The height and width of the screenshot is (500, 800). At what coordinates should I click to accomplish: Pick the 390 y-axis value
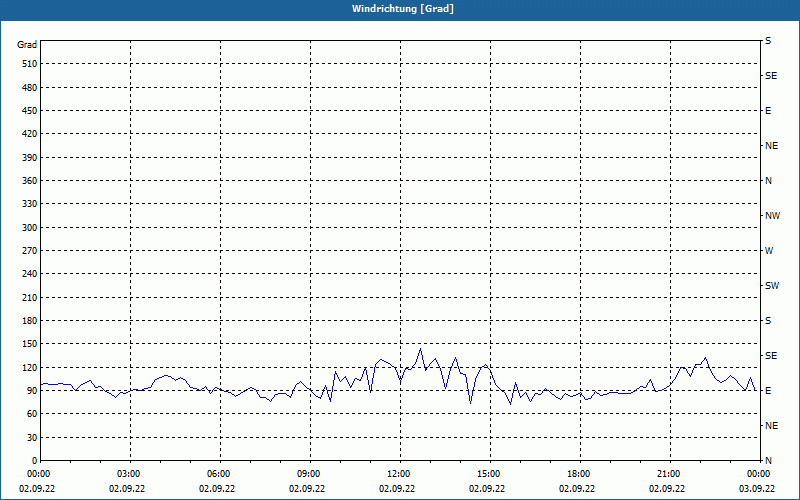(30, 158)
